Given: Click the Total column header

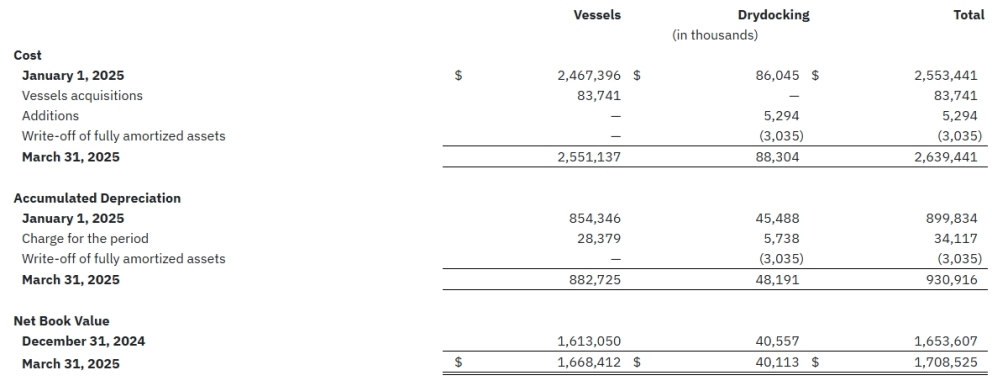Looking at the screenshot, I should pos(969,15).
